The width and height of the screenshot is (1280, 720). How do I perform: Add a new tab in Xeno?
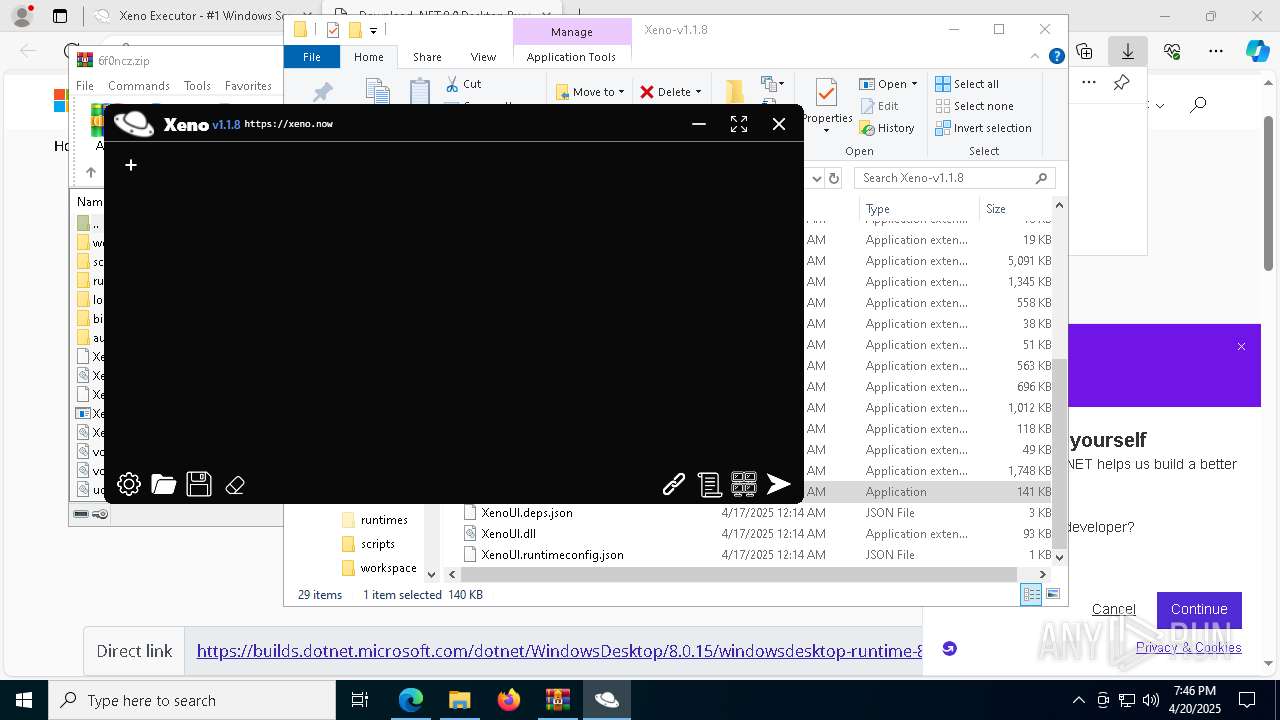pyautogui.click(x=131, y=165)
